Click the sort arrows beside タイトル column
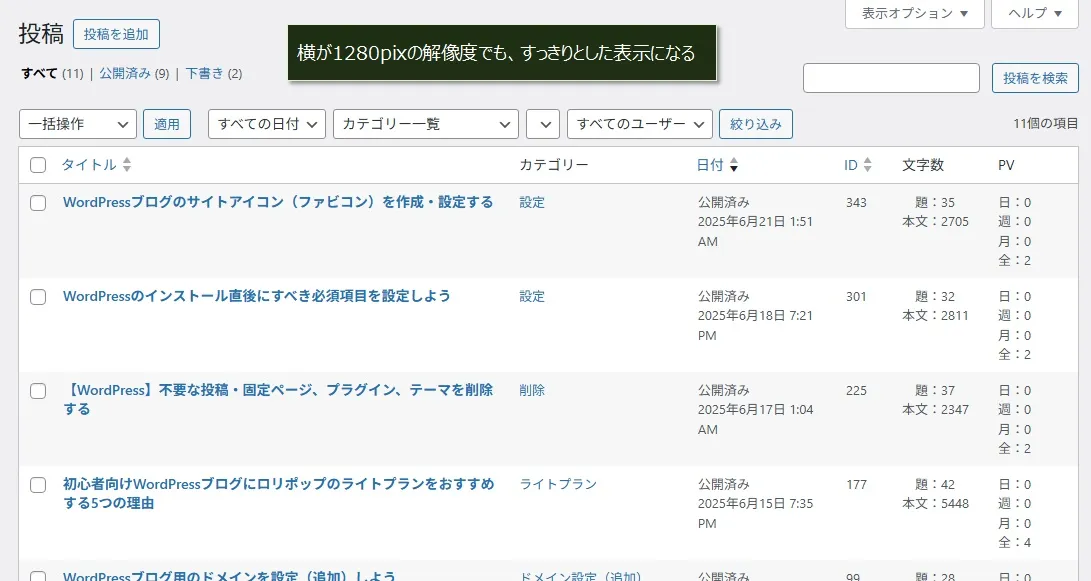The image size is (1091, 581). click(x=127, y=165)
